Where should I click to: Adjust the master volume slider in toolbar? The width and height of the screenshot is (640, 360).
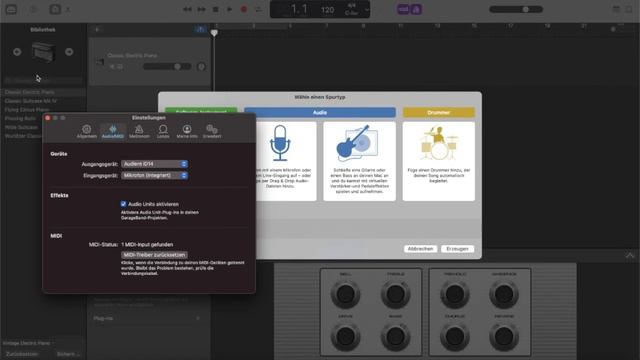(x=516, y=9)
